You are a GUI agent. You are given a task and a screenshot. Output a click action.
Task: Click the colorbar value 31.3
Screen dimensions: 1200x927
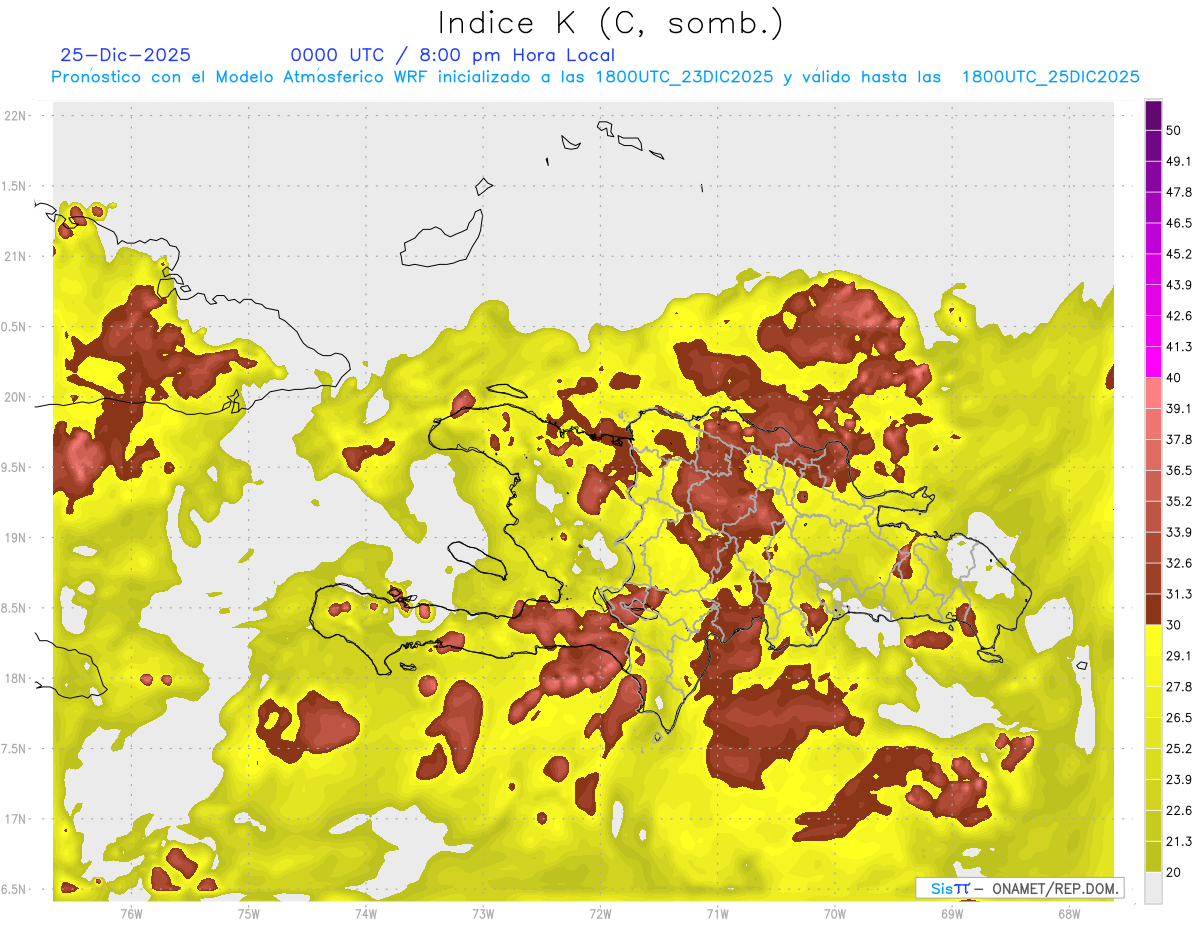(x=1179, y=594)
